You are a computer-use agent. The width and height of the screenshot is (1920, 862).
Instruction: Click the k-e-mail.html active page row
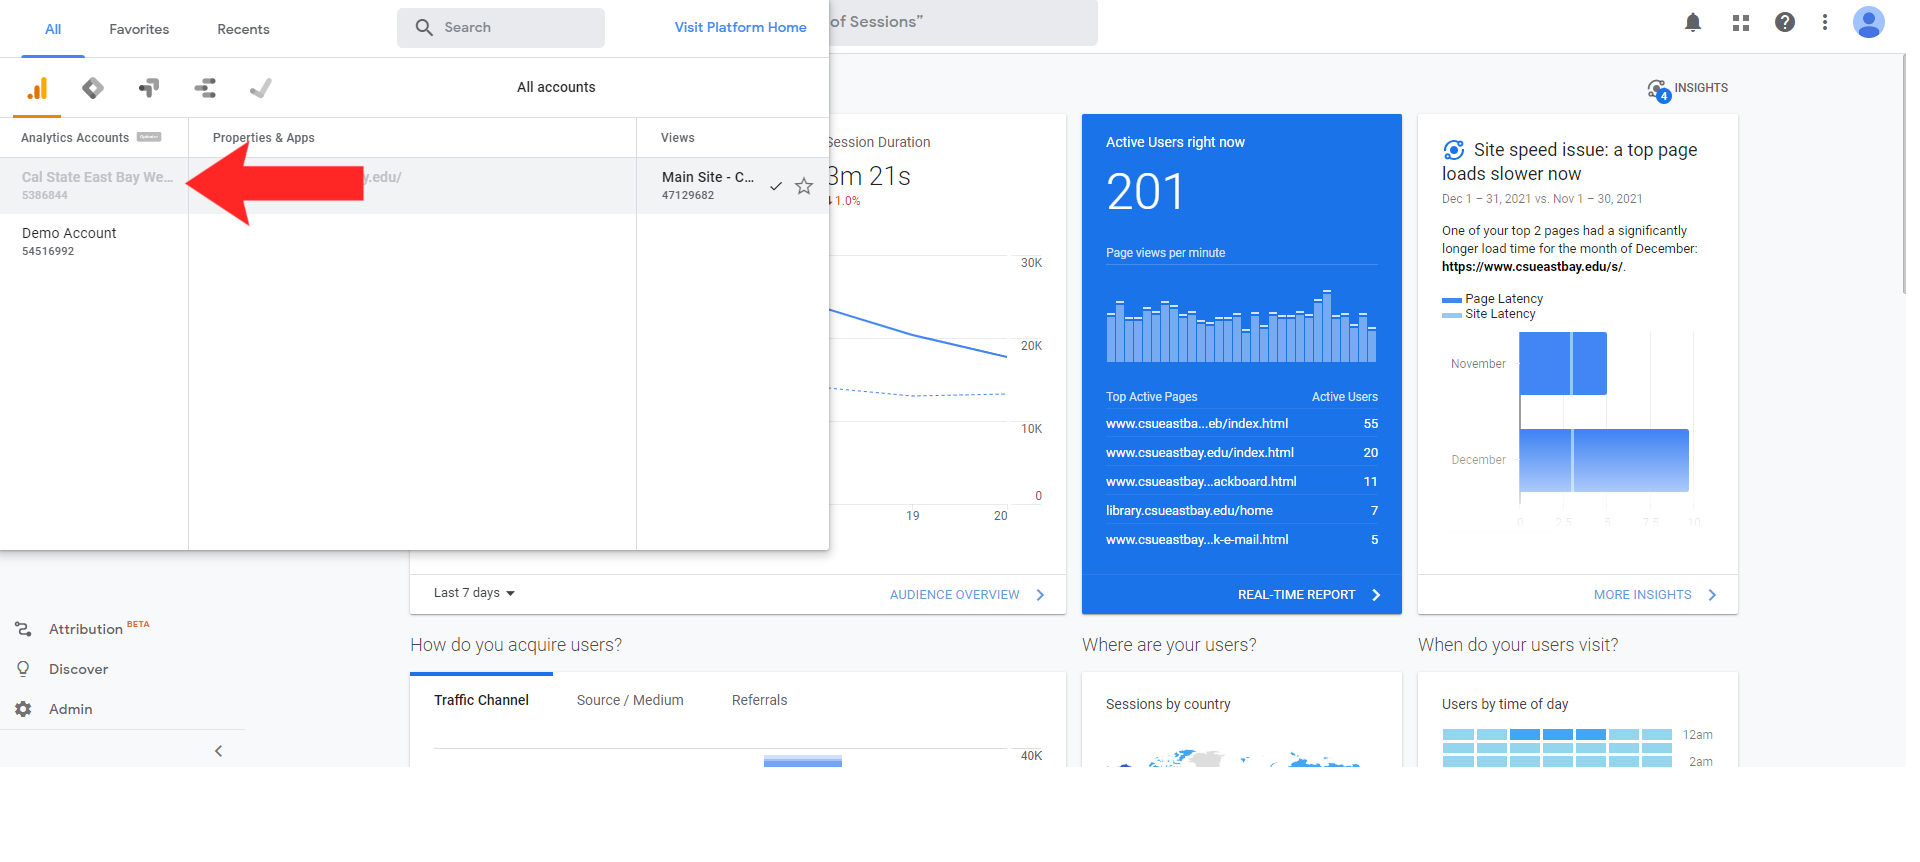[x=1242, y=540]
